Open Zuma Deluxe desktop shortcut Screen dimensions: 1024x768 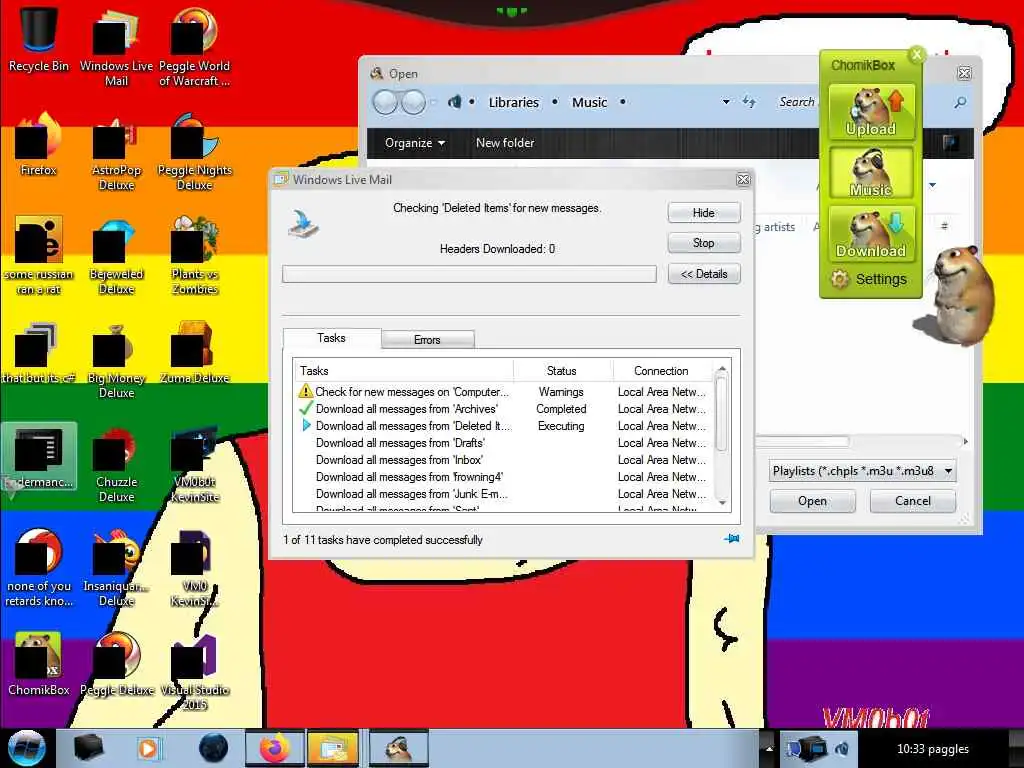(194, 353)
